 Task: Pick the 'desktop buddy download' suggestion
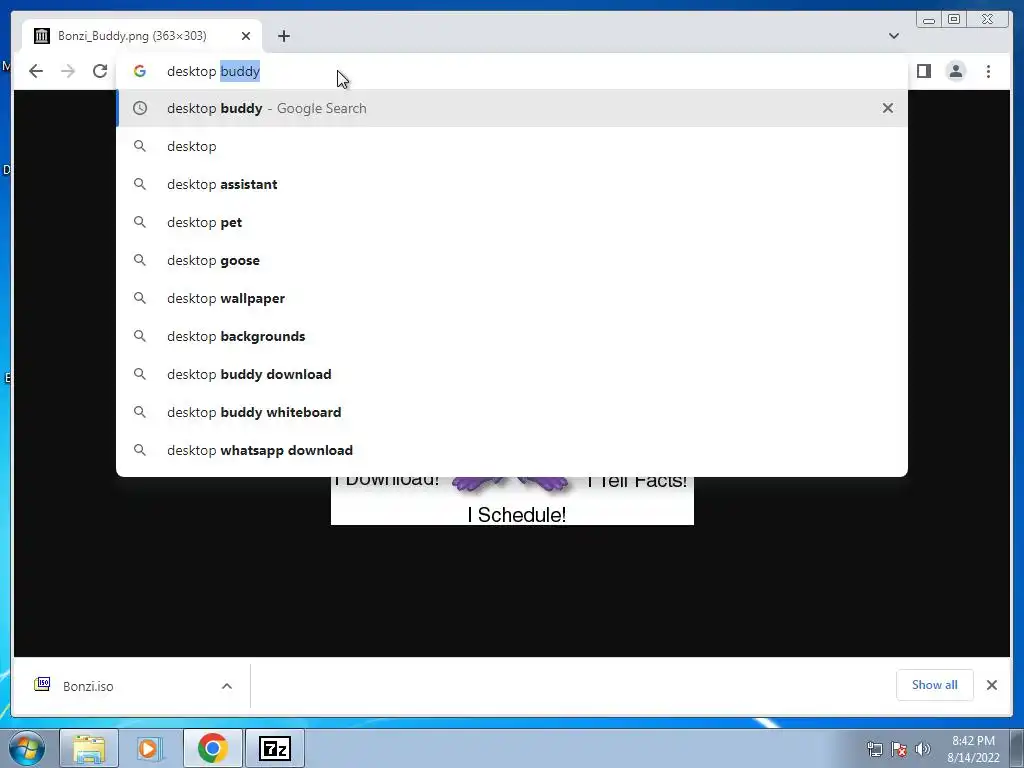(511, 374)
